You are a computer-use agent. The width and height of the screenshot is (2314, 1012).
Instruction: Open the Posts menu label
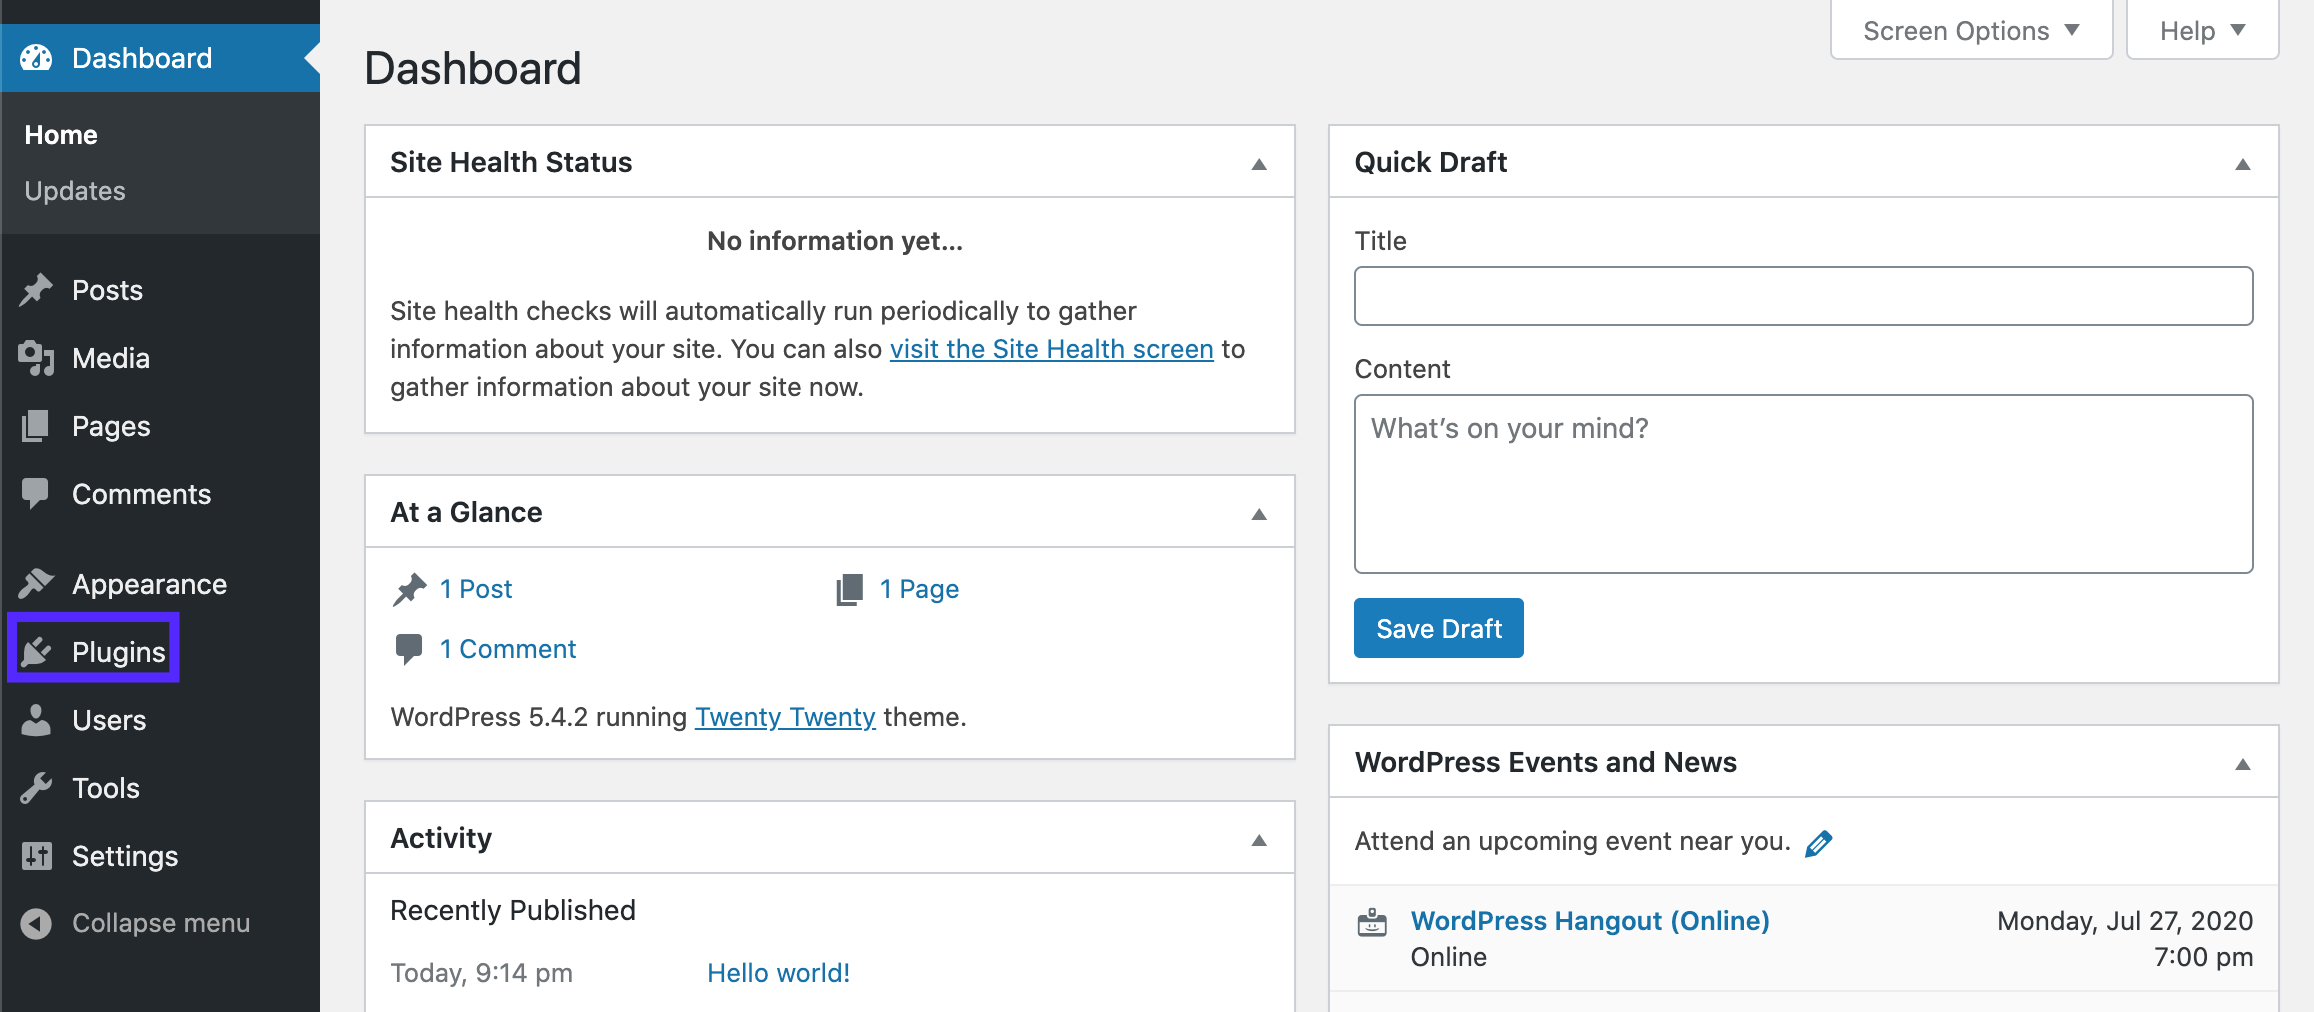point(108,290)
